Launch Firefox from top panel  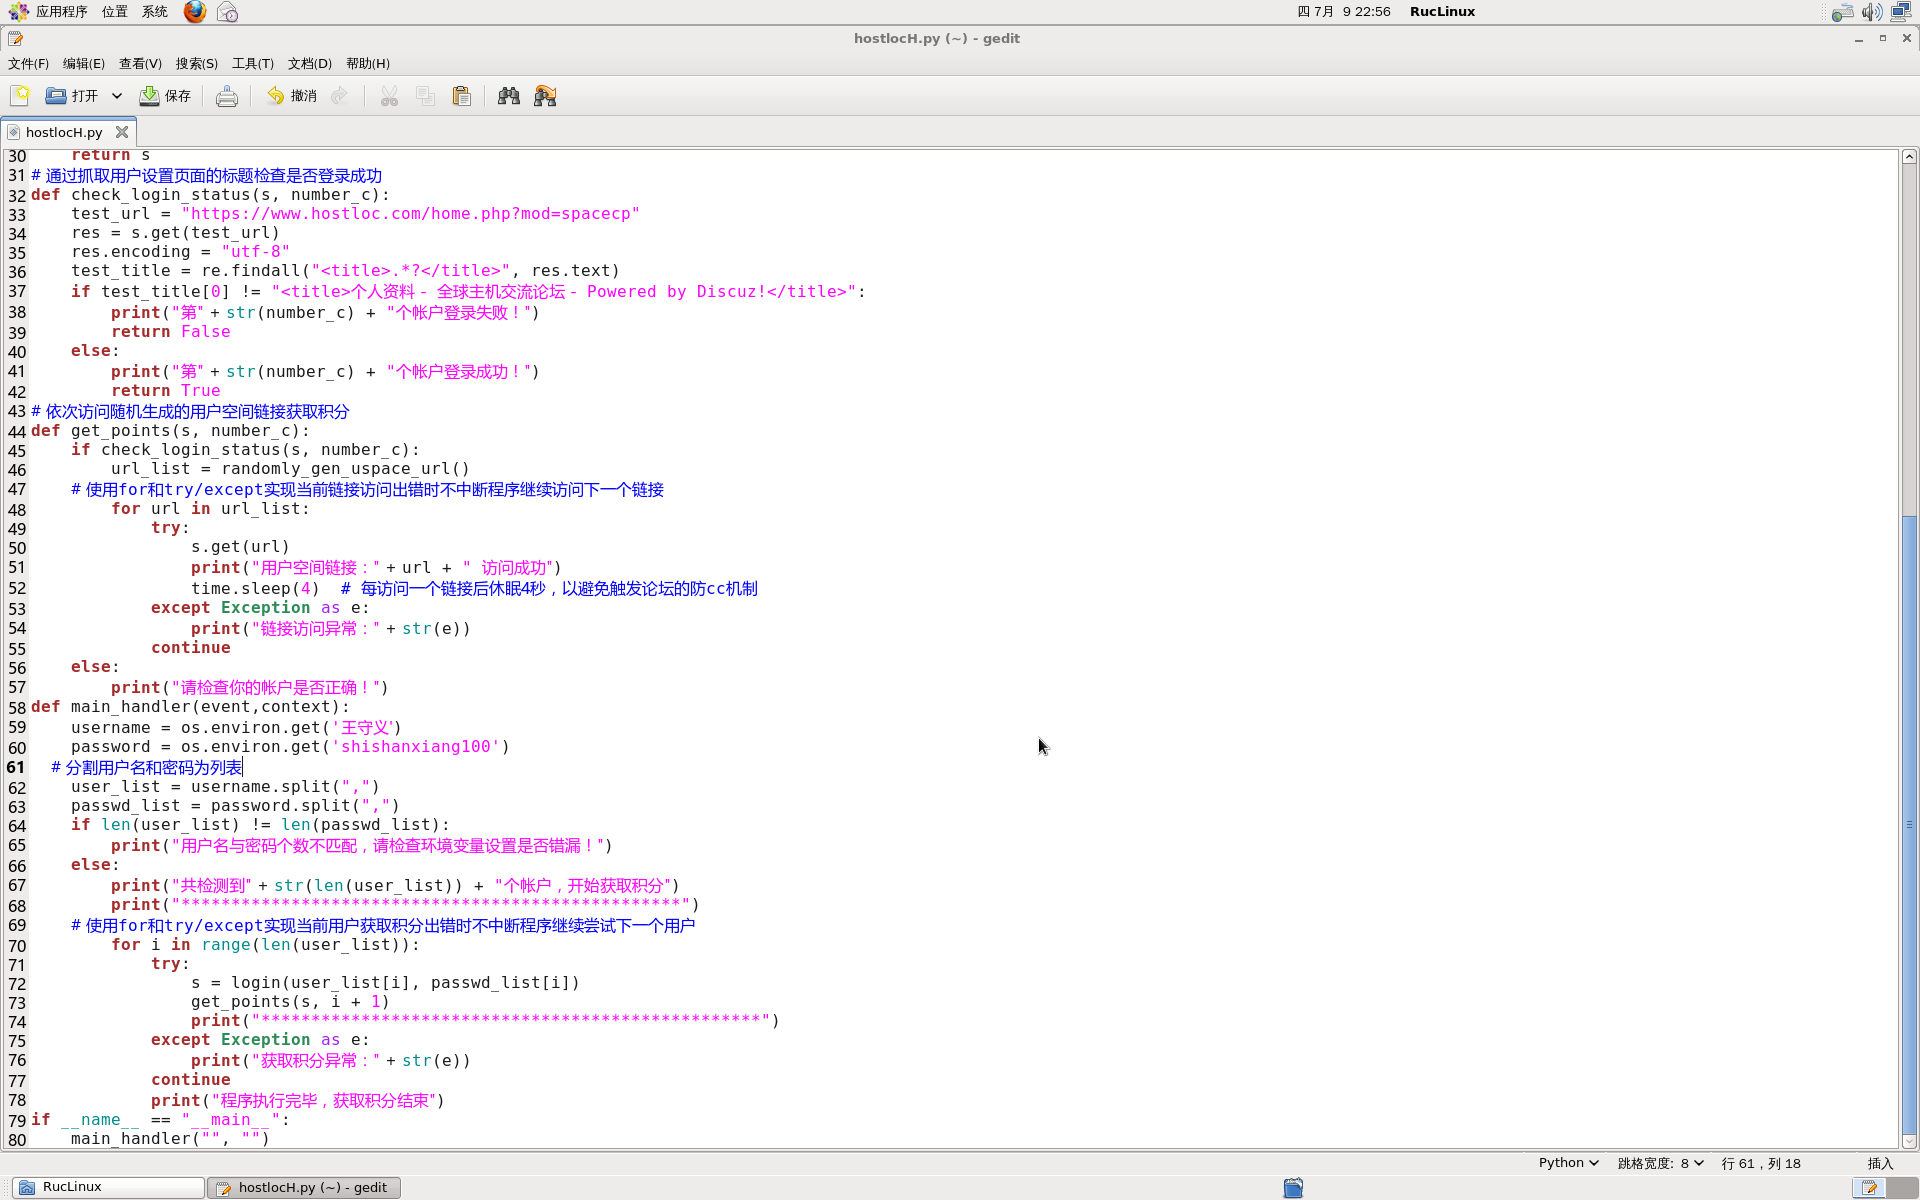pos(194,12)
